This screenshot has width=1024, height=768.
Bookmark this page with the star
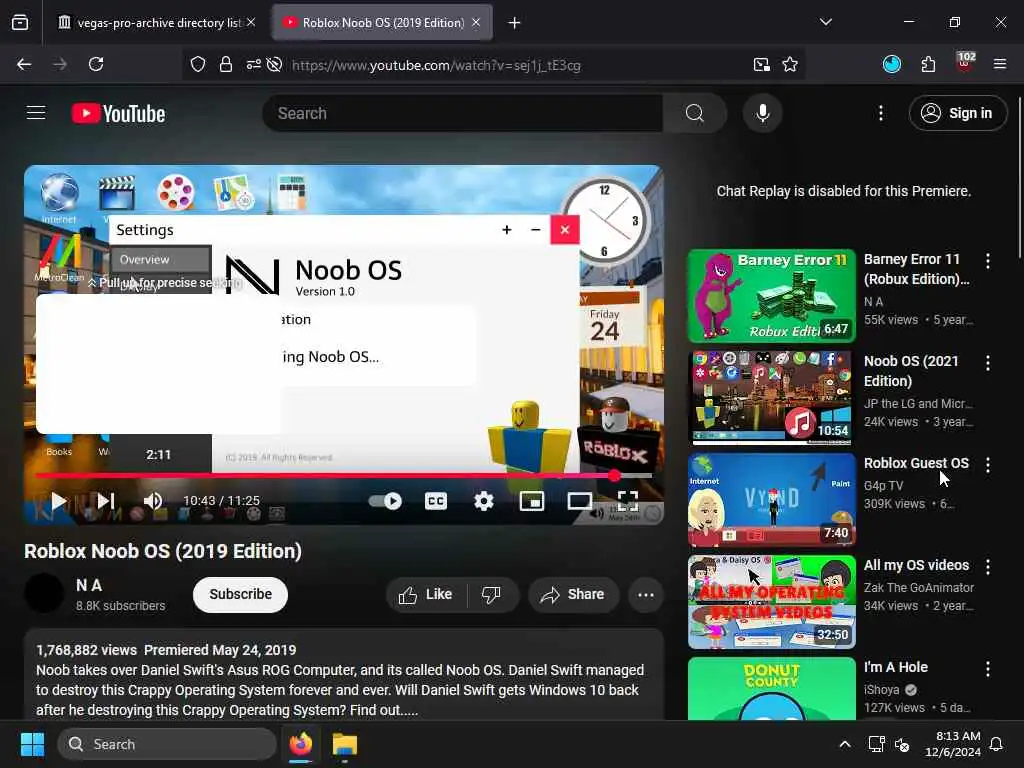[x=790, y=64]
